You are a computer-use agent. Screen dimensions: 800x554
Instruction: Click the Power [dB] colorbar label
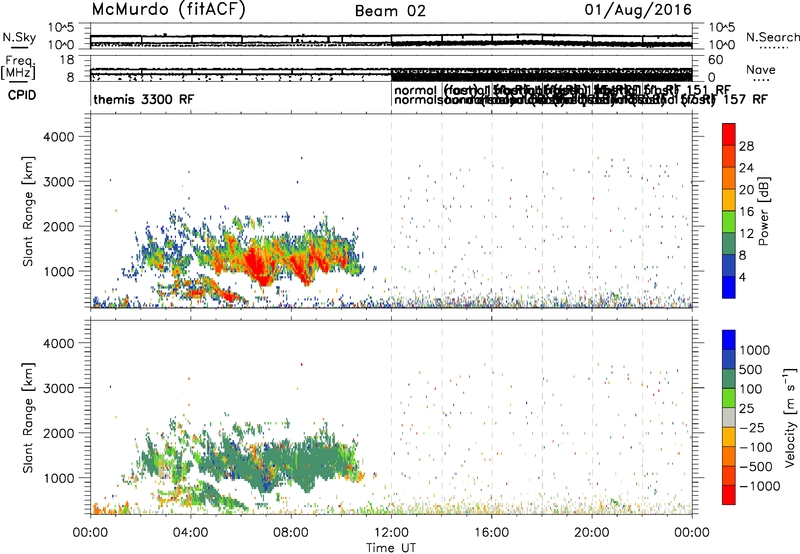[764, 211]
